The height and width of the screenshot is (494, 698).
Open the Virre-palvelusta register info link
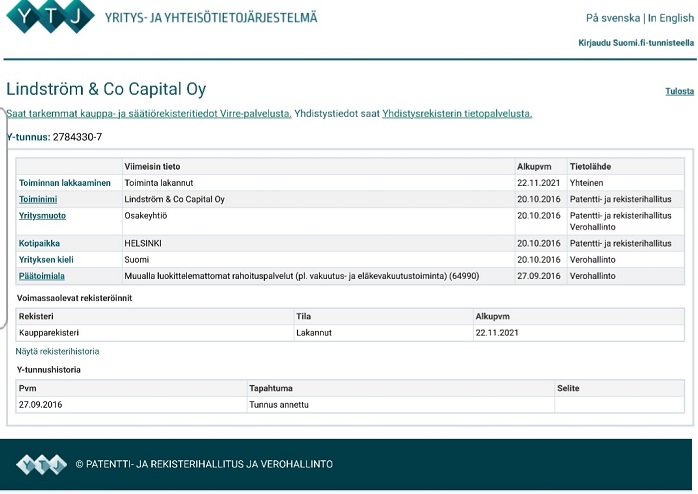coord(149,113)
